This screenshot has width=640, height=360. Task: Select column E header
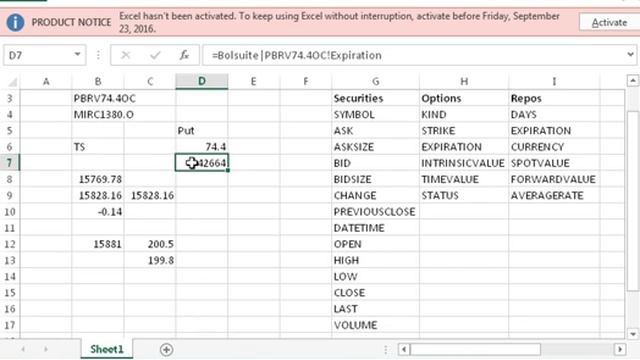[x=253, y=82]
